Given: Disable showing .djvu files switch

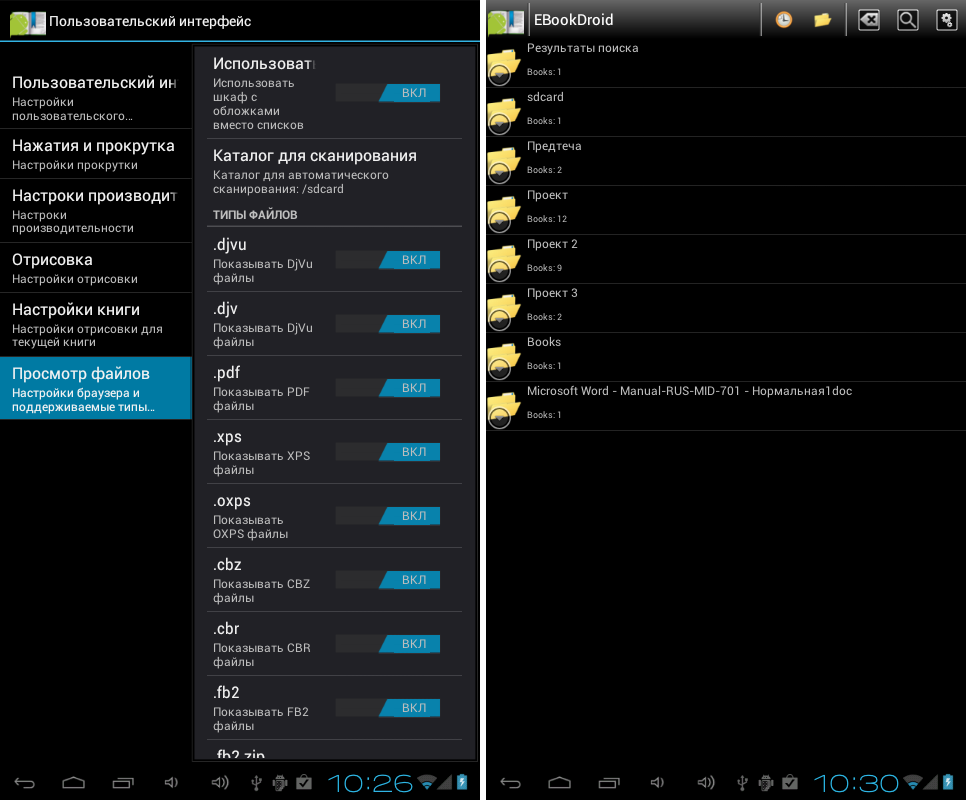Looking at the screenshot, I should pyautogui.click(x=388, y=260).
